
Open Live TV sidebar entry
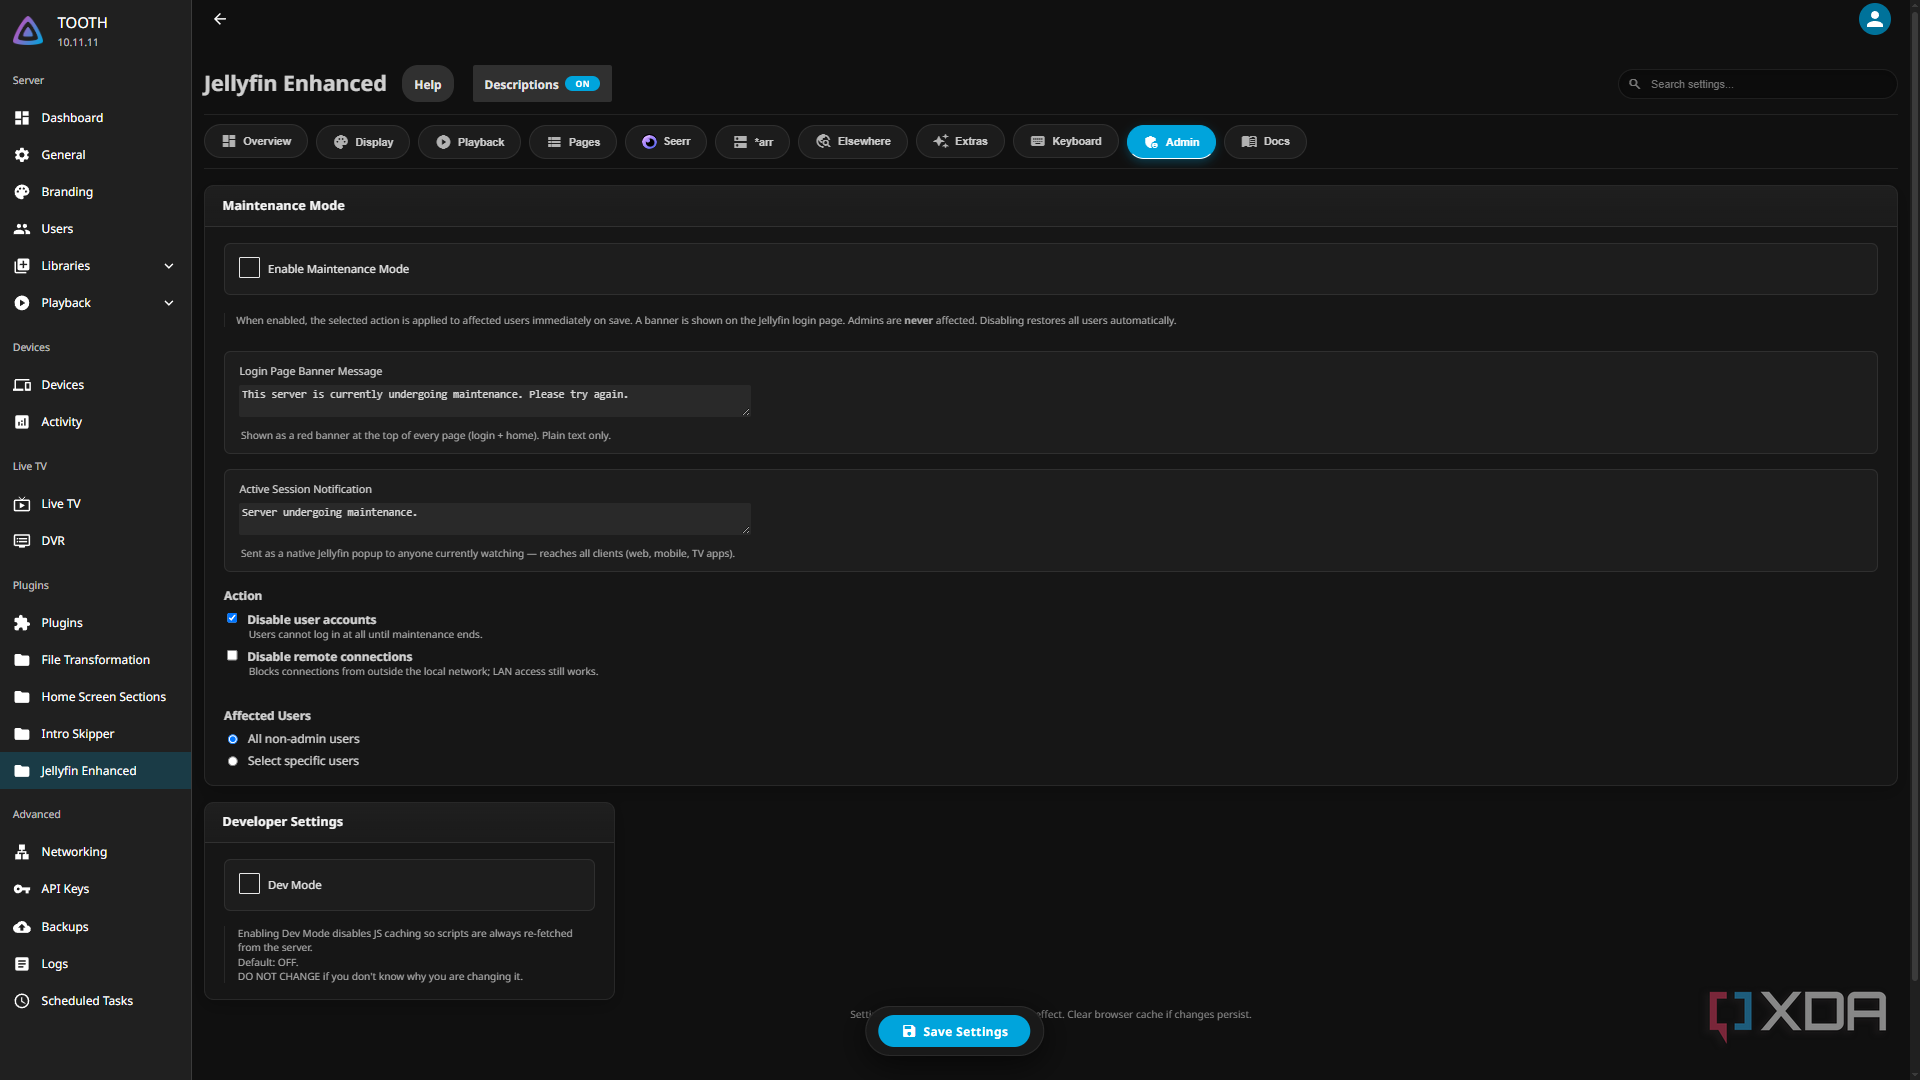pyautogui.click(x=95, y=504)
